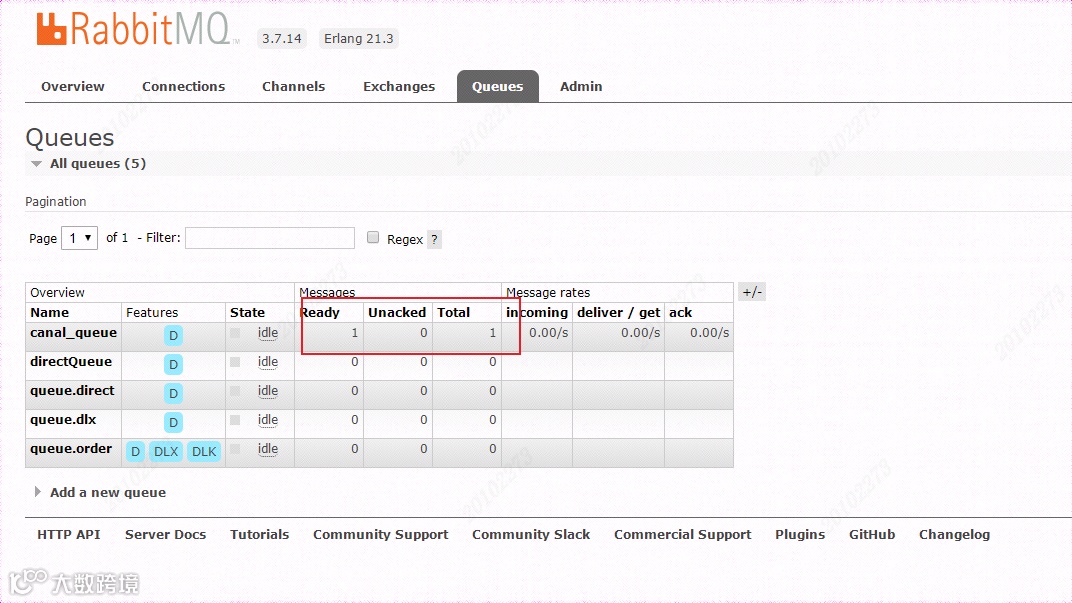Open the Page number dropdown
Viewport: 1072px width, 603px height.
(x=79, y=238)
